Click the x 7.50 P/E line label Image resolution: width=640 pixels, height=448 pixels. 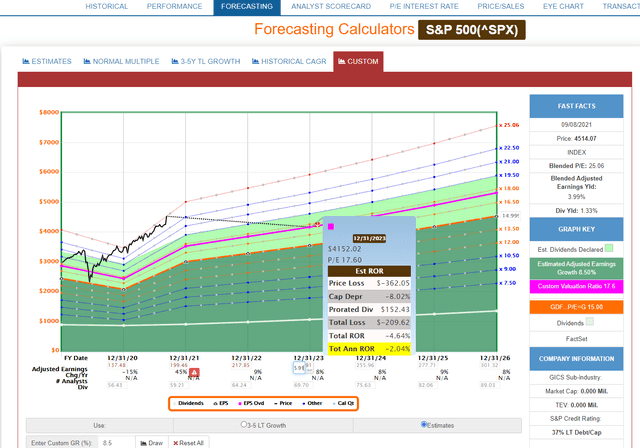(508, 283)
